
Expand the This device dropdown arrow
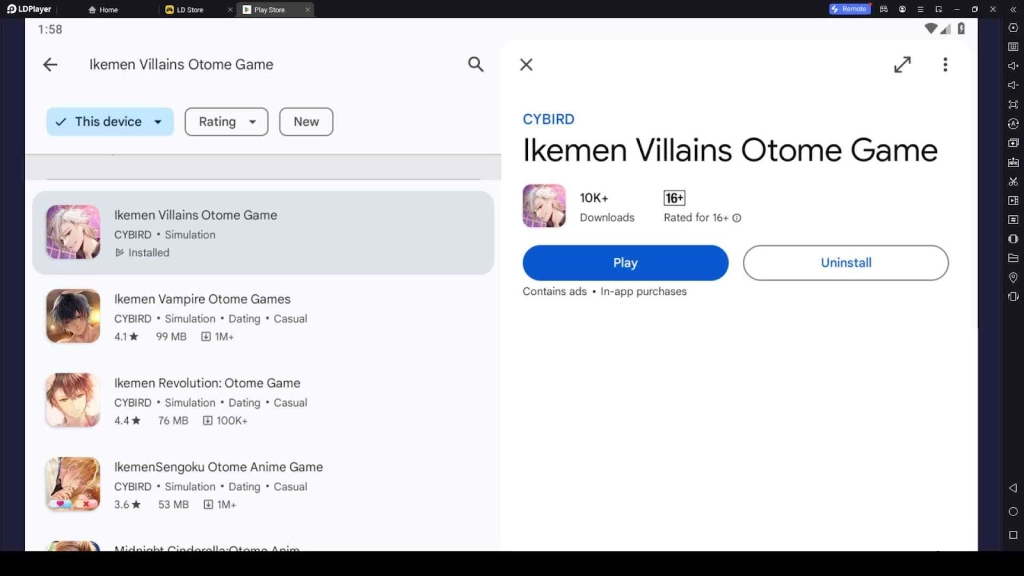(158, 122)
